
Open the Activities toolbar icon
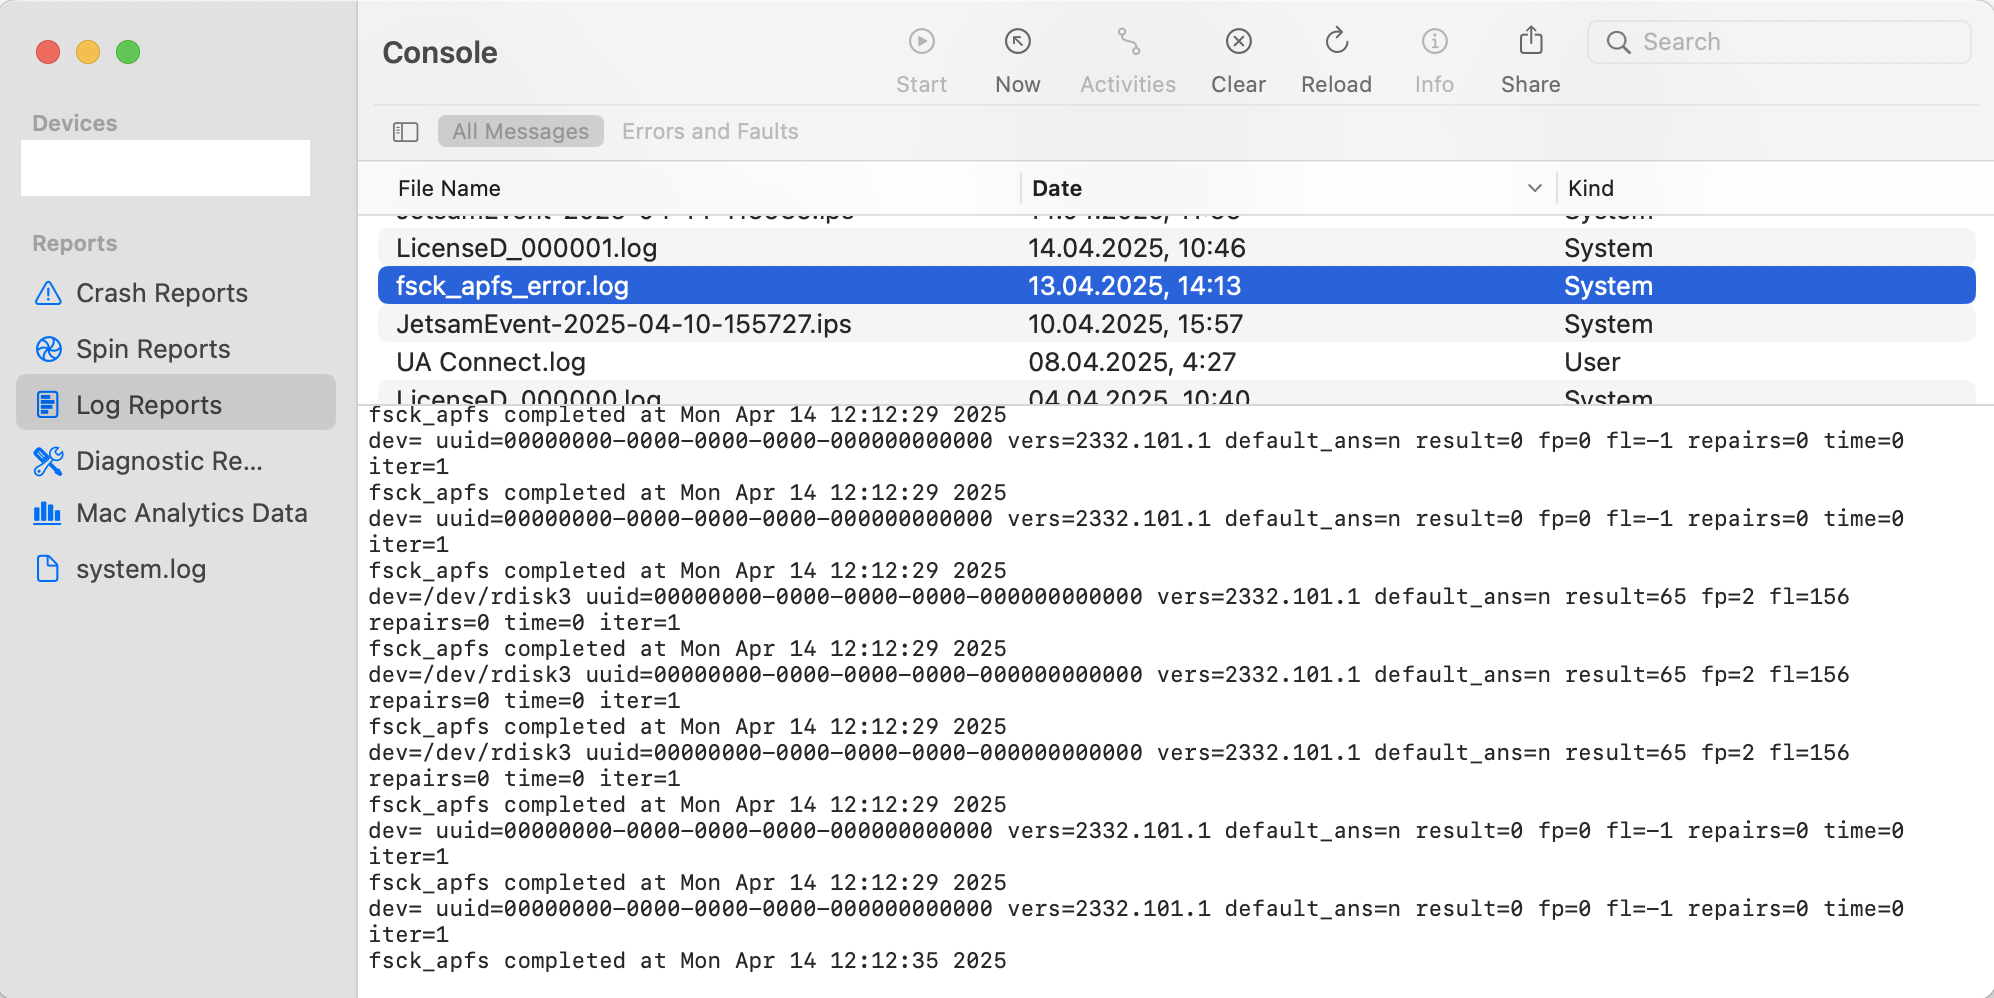pos(1128,42)
